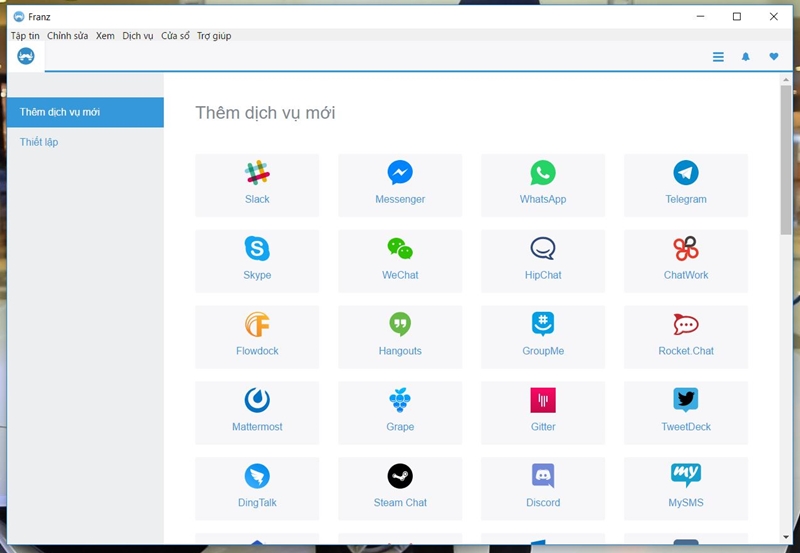Add the WhatsApp service
The image size is (800, 553).
coord(543,185)
